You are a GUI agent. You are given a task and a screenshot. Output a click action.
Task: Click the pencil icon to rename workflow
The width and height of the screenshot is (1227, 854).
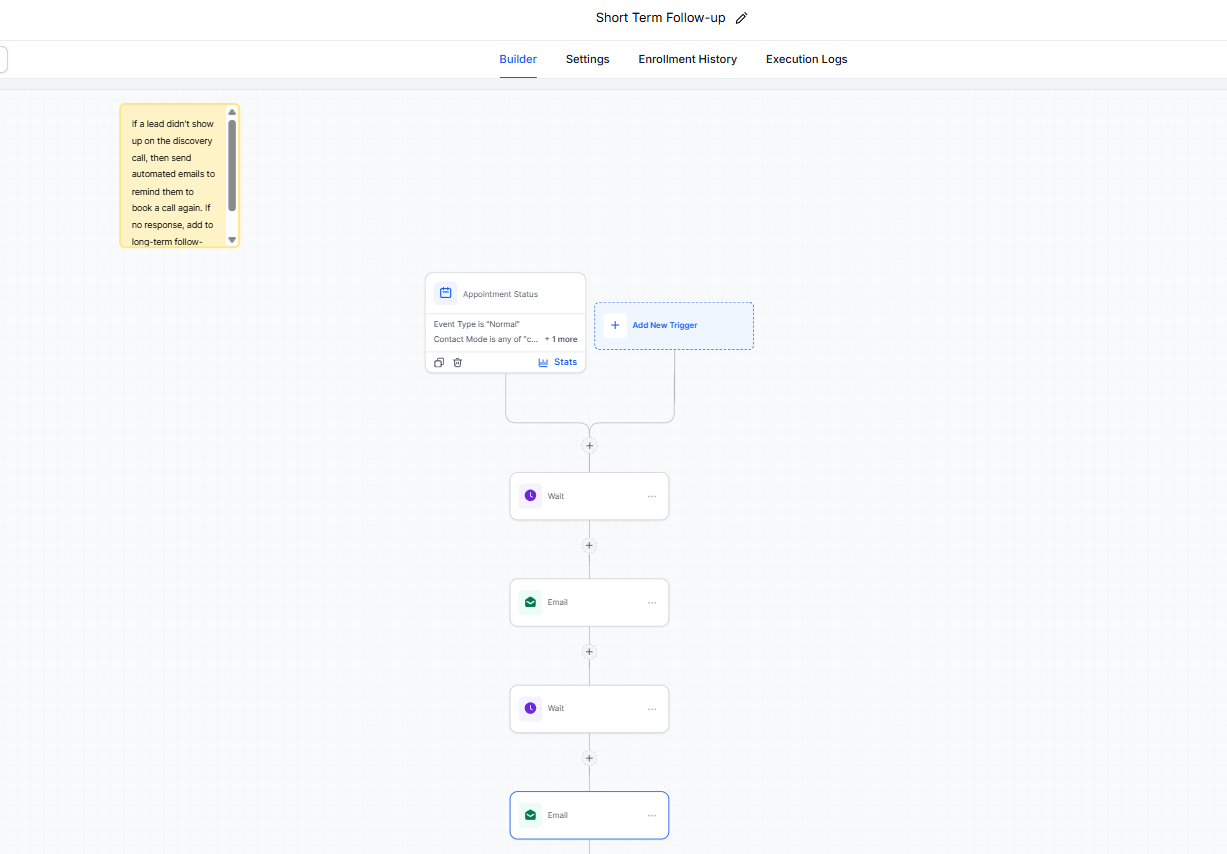click(741, 18)
